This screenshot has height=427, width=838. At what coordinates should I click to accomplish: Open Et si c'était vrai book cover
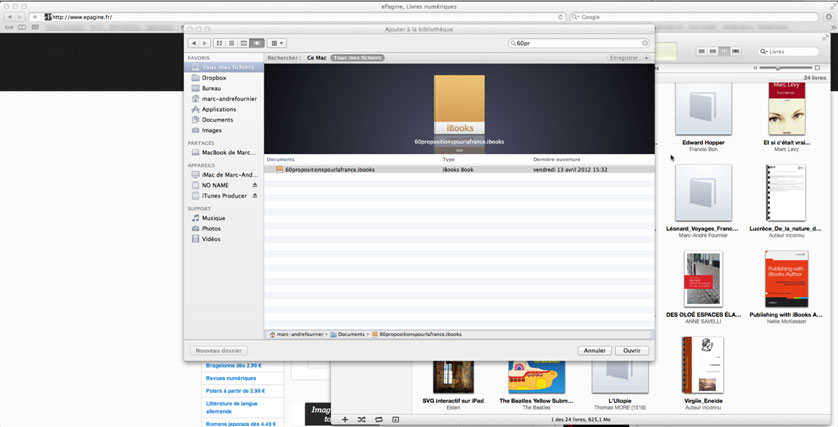point(786,109)
